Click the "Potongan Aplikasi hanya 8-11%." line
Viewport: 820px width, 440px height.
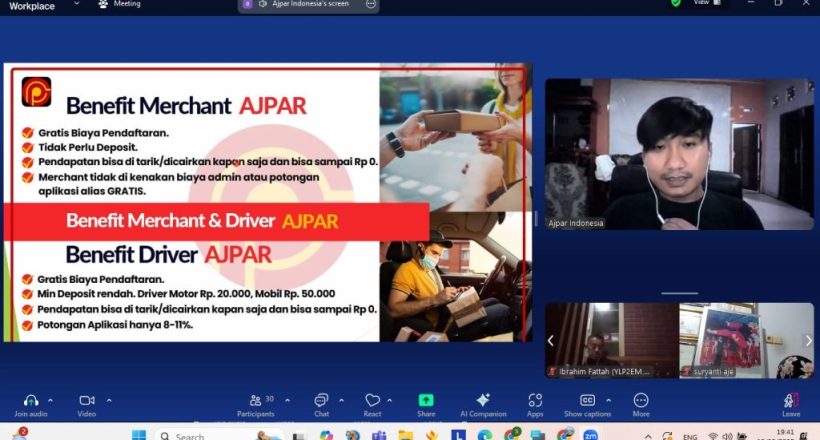(115, 325)
